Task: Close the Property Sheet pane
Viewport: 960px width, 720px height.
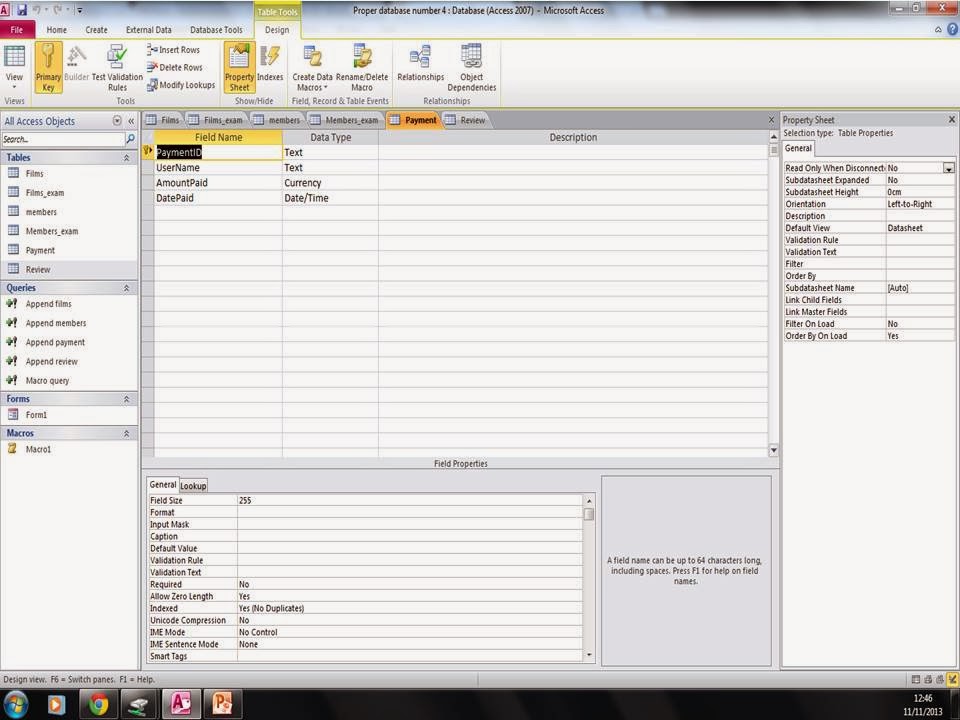Action: [x=951, y=119]
